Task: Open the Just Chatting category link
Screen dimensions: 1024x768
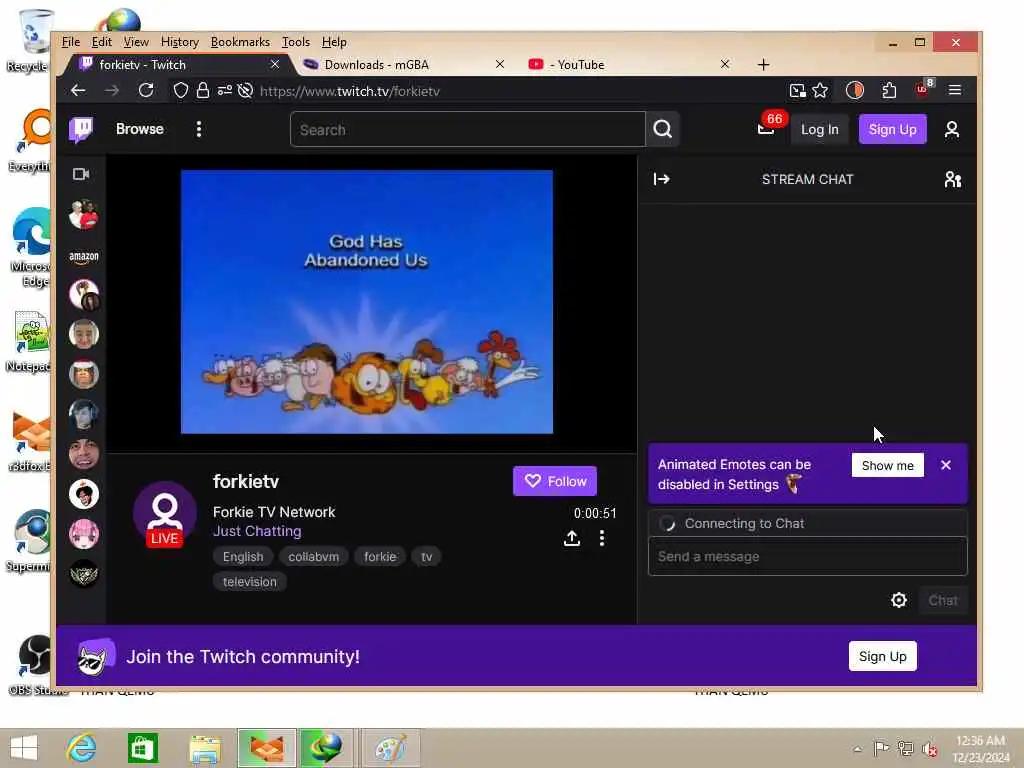Action: 257,531
